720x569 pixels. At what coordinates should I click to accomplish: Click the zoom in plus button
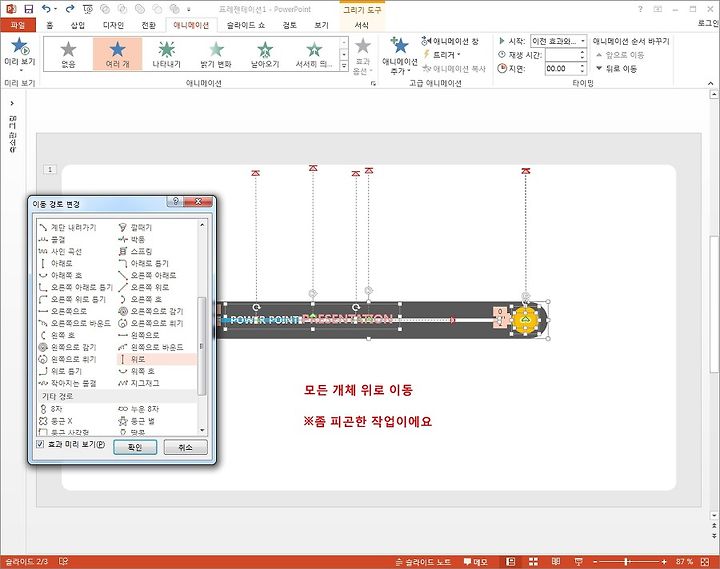664,562
